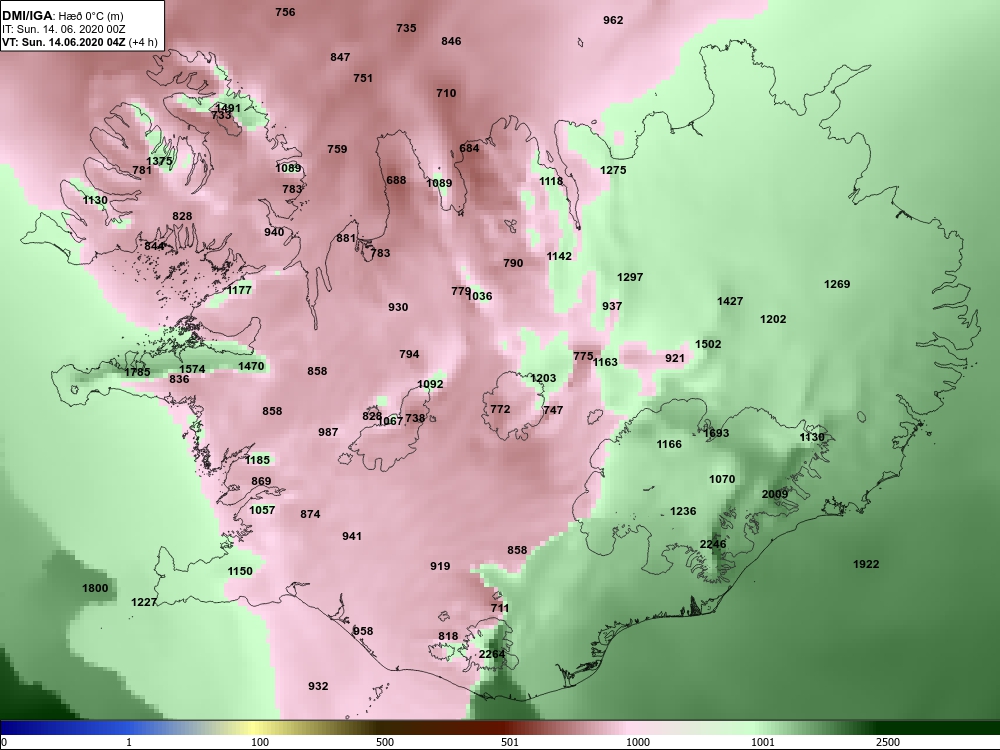Click the map value 941
The height and width of the screenshot is (750, 1000).
point(351,536)
